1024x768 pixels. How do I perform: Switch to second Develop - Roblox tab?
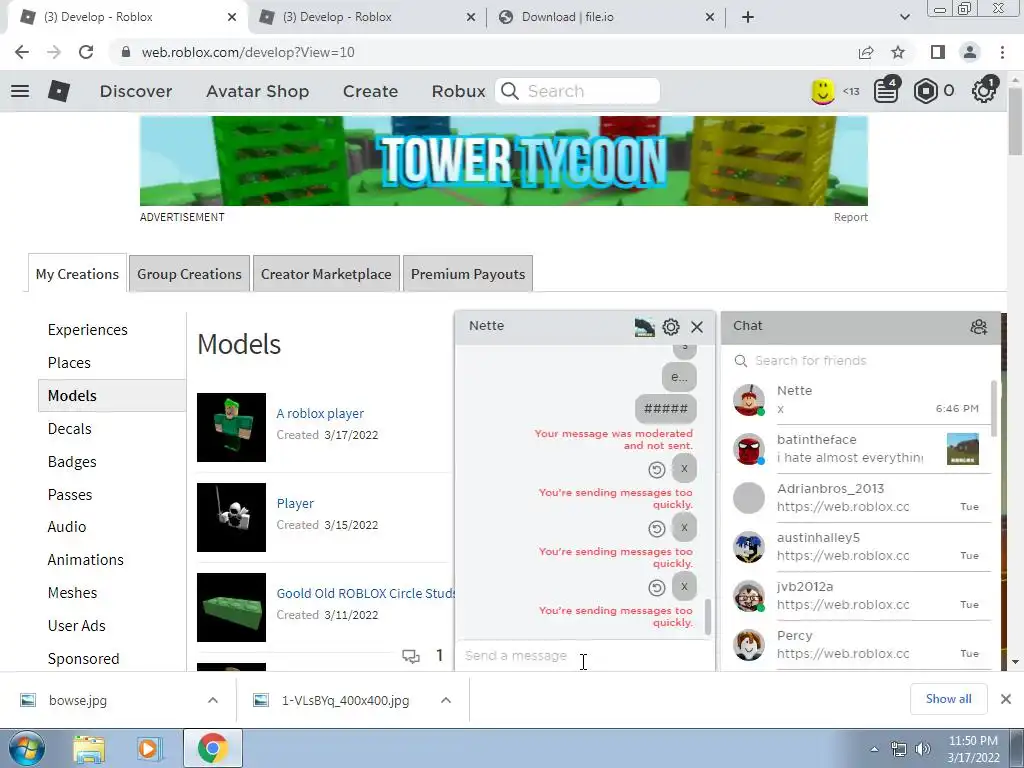pyautogui.click(x=366, y=17)
